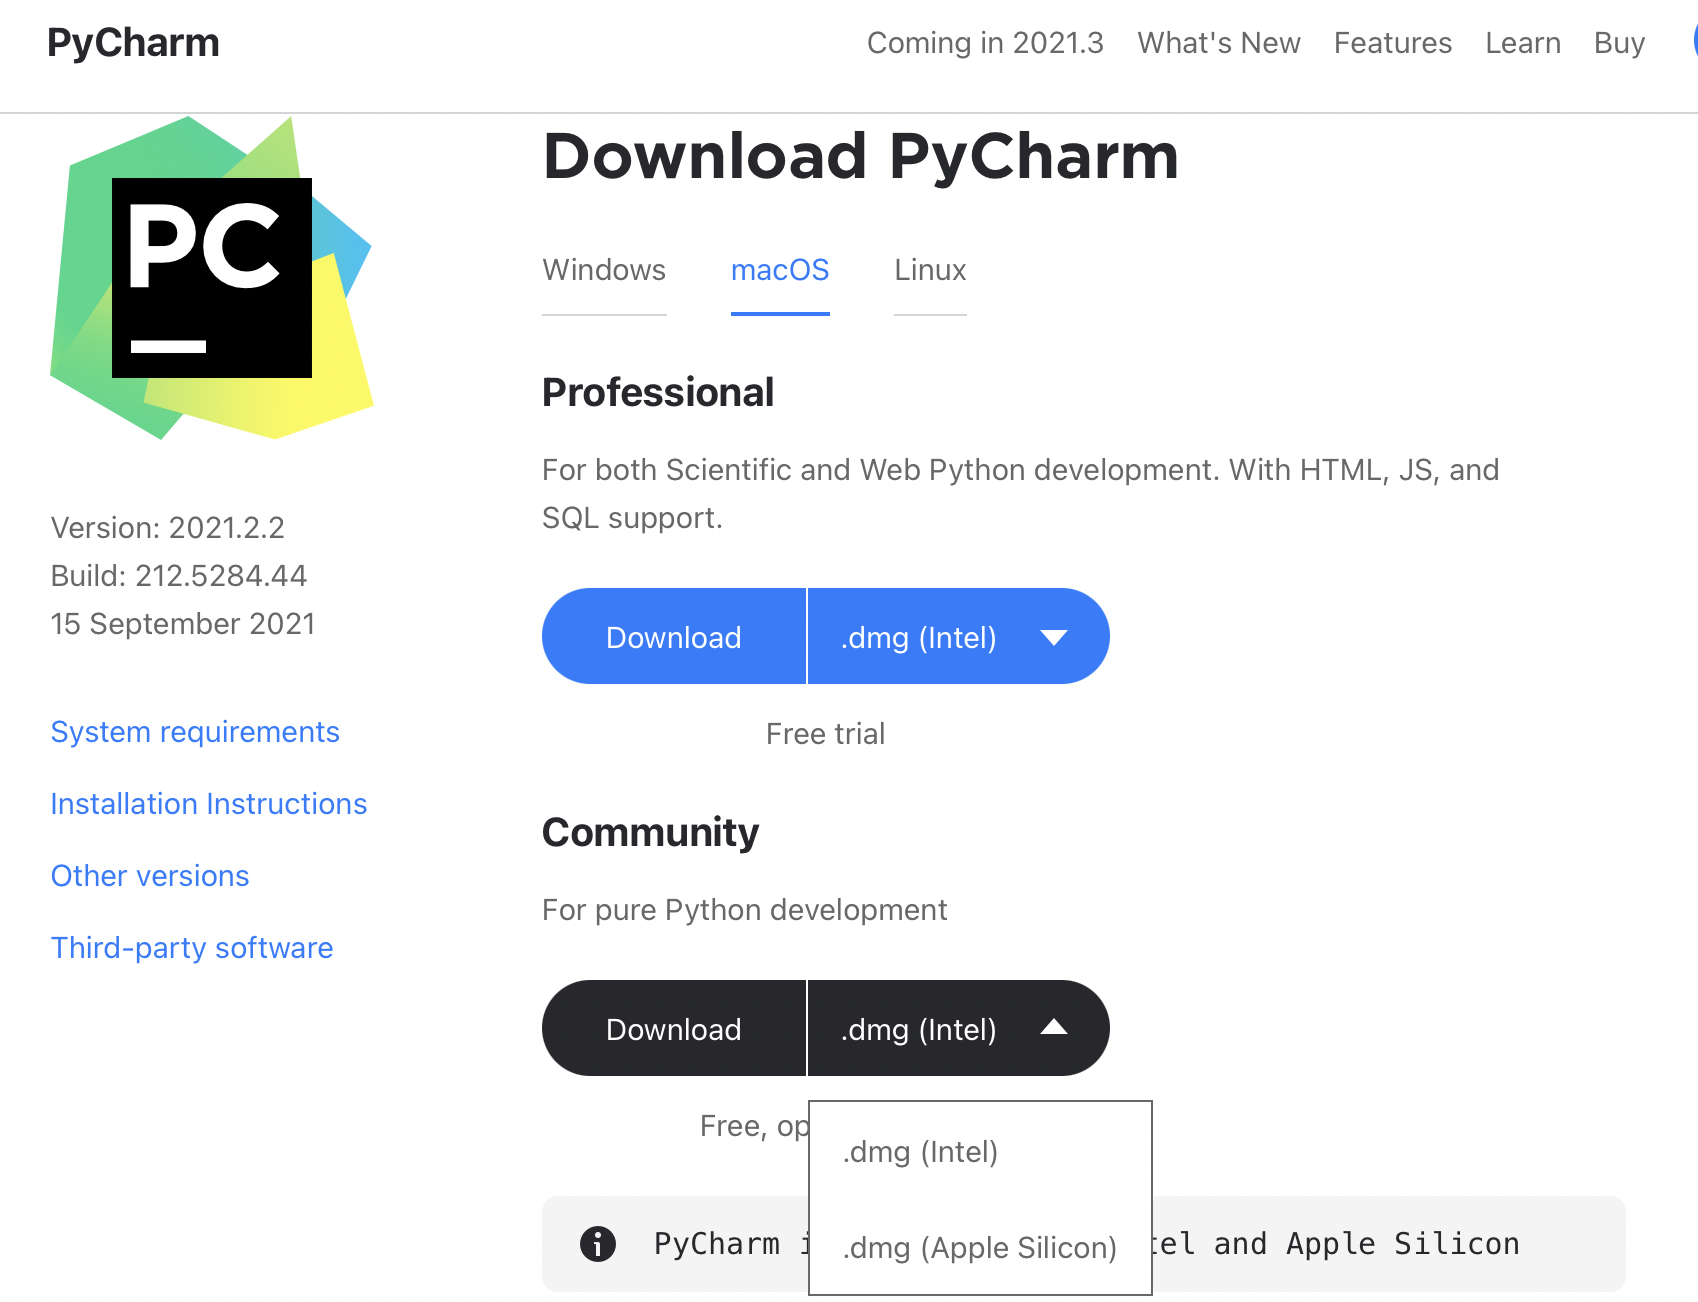
Task: Switch to the Linux tab
Action: (930, 270)
